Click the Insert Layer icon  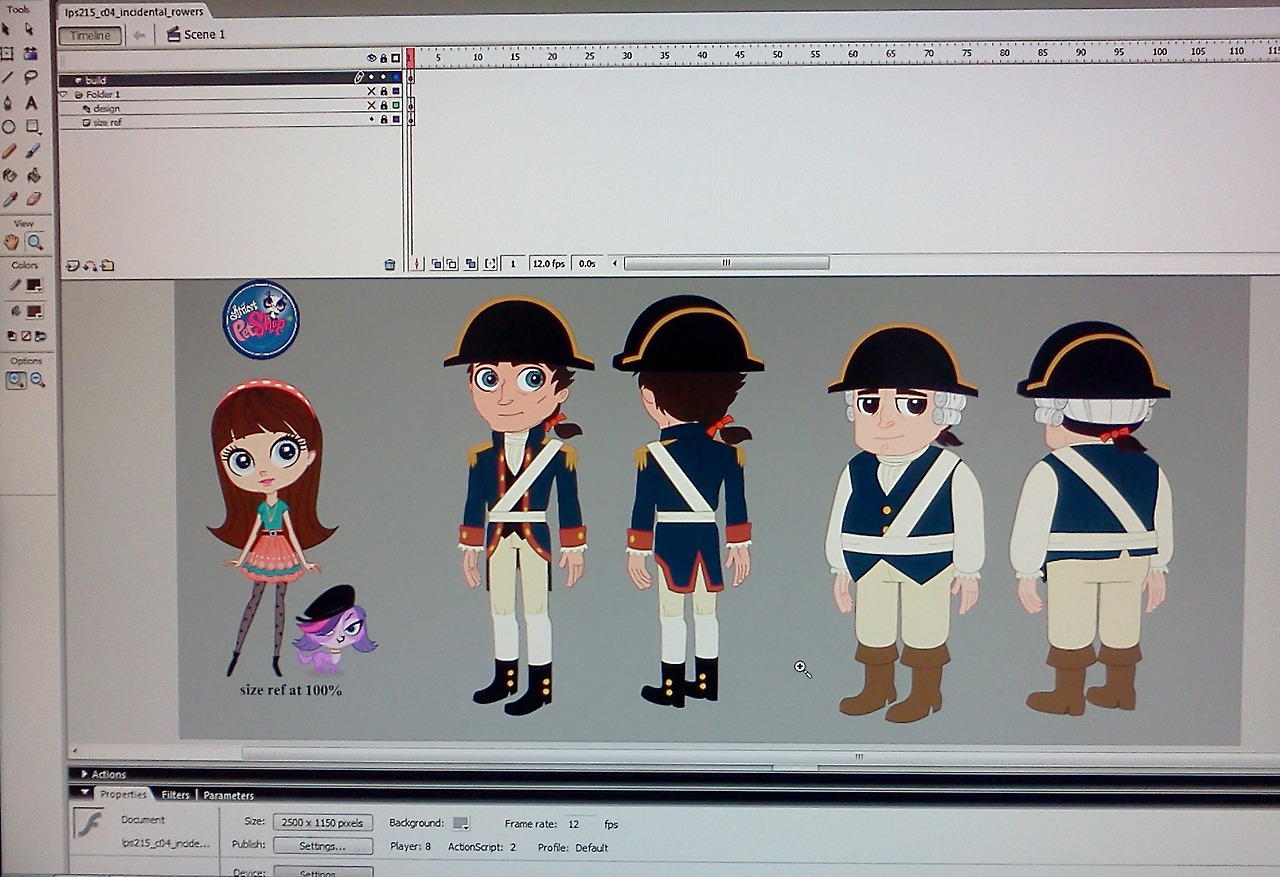[x=72, y=265]
